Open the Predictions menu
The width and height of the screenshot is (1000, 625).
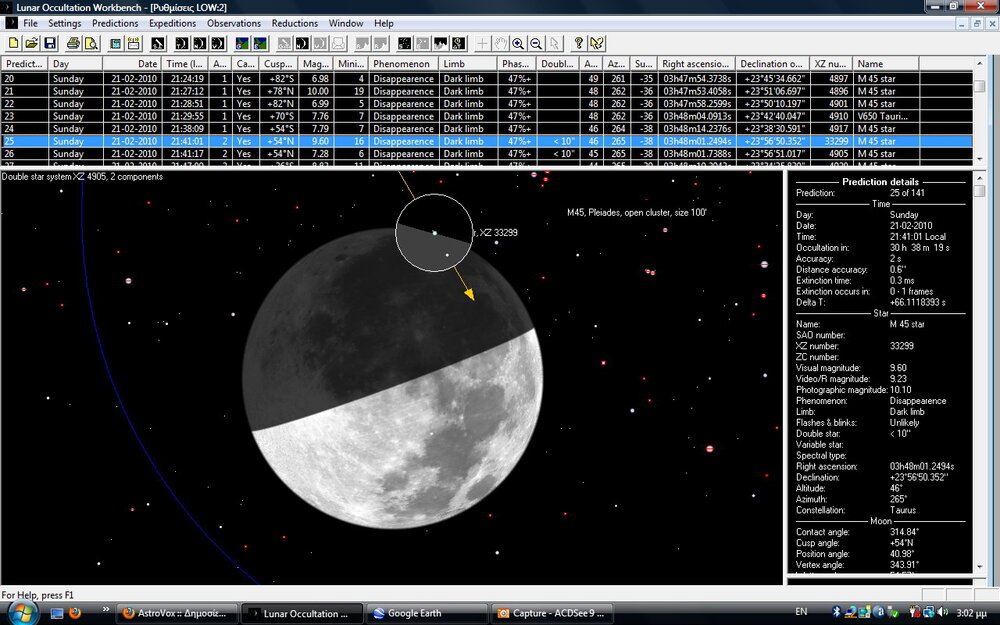(x=115, y=23)
